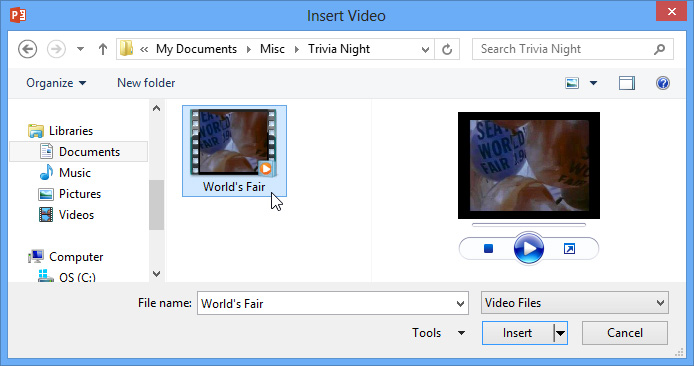Open the File name dropdown arrow

pos(460,304)
